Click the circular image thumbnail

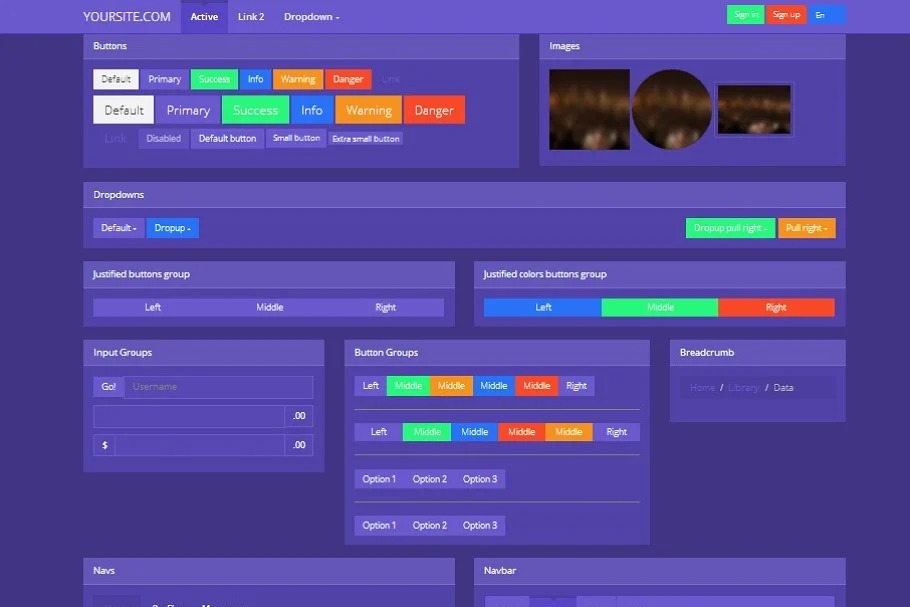click(x=672, y=109)
